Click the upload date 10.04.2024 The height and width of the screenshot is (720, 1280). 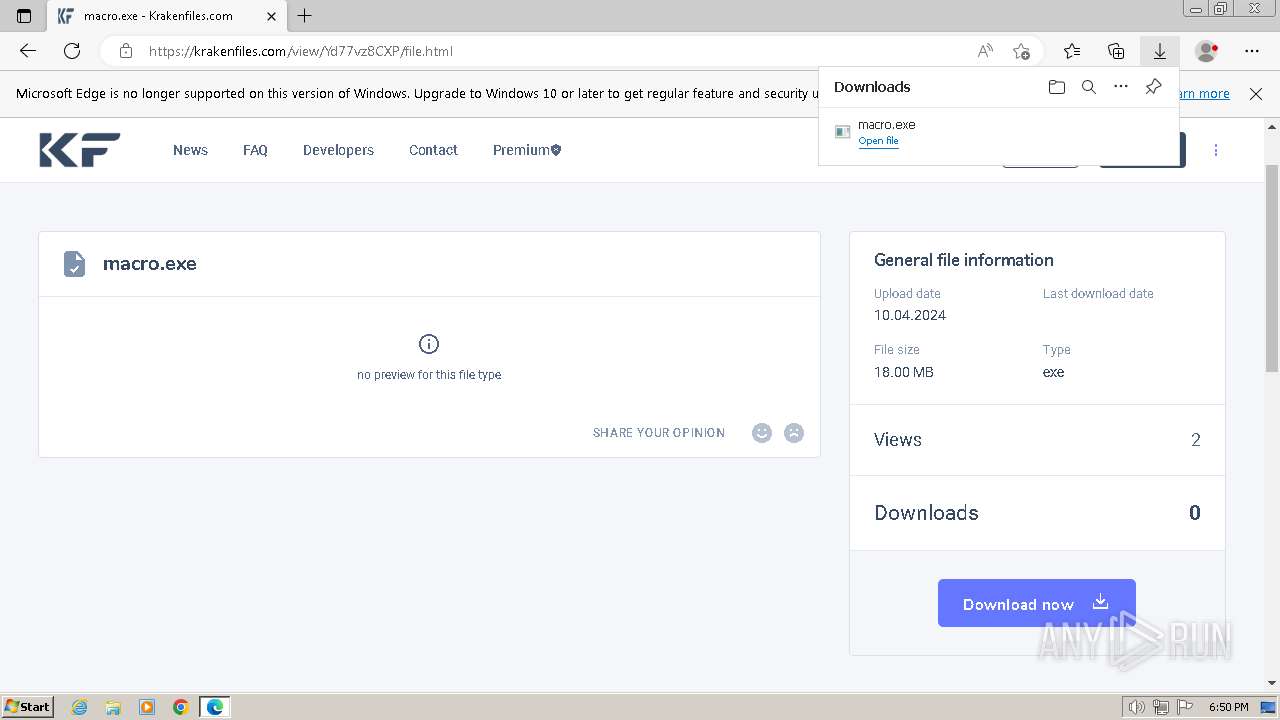(x=910, y=315)
